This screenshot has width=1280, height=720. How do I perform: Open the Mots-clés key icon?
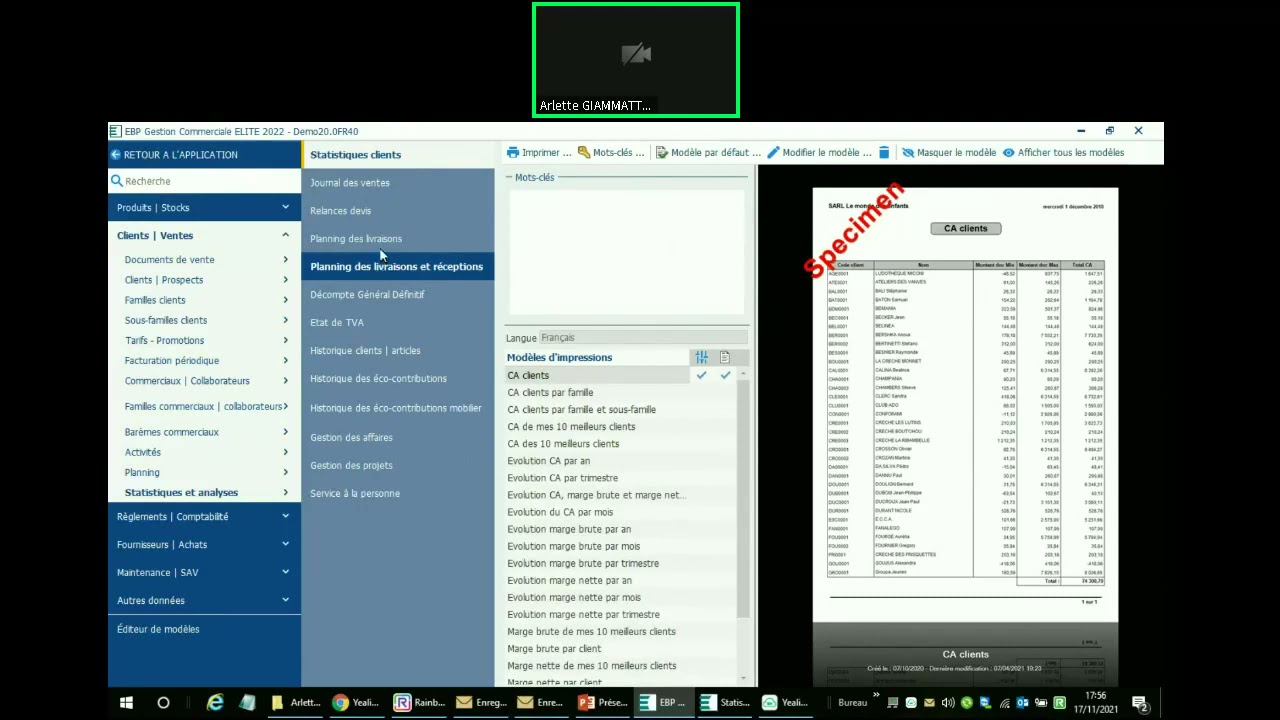pos(584,153)
